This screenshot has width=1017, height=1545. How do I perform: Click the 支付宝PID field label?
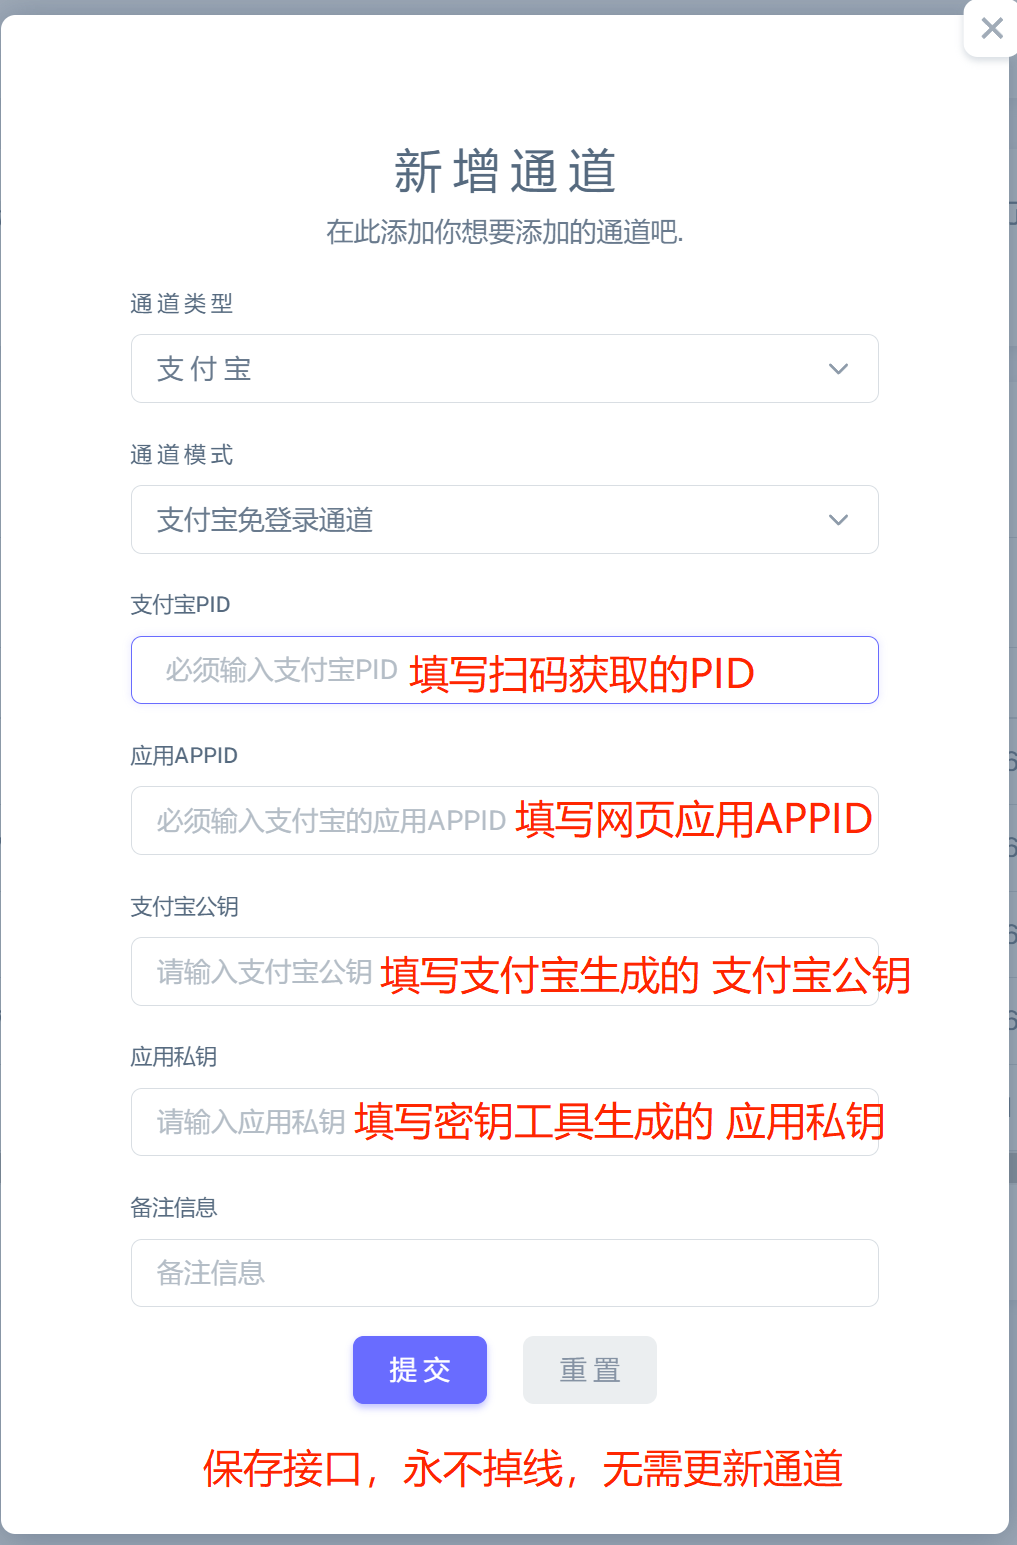tap(181, 605)
